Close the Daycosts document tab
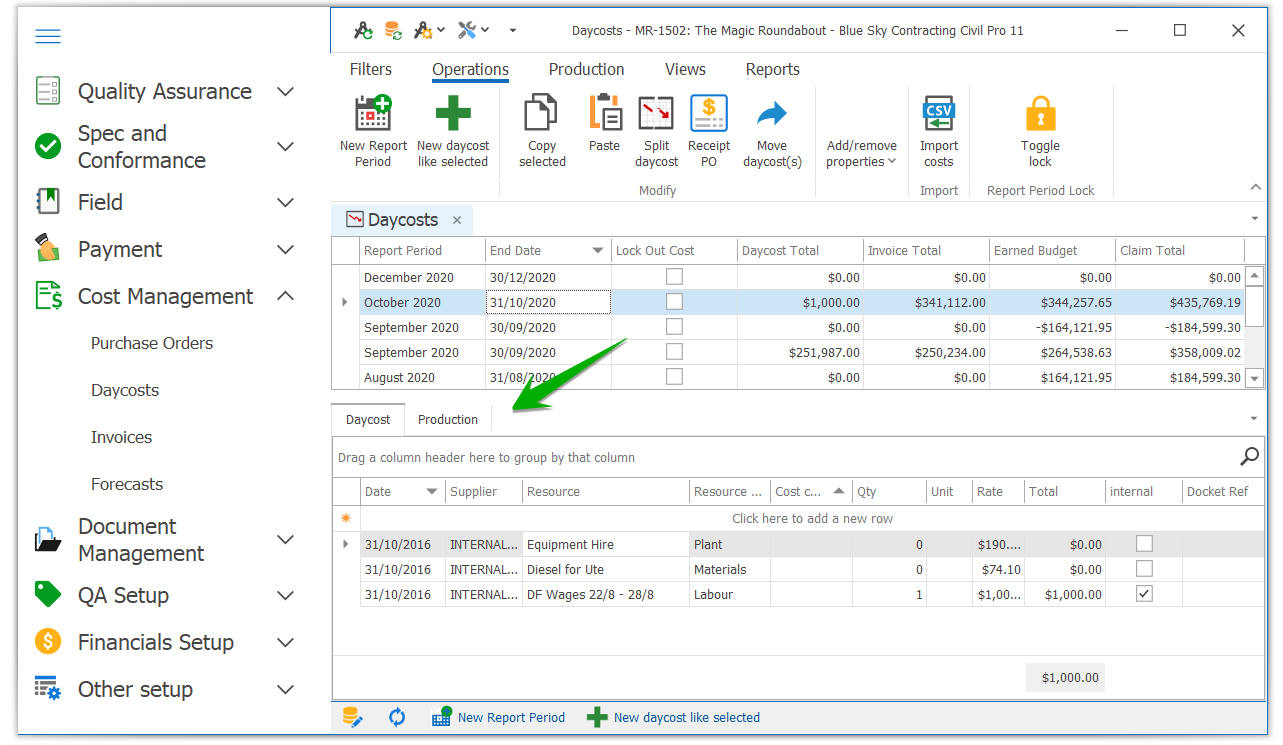This screenshot has height=745, width=1283. (457, 220)
